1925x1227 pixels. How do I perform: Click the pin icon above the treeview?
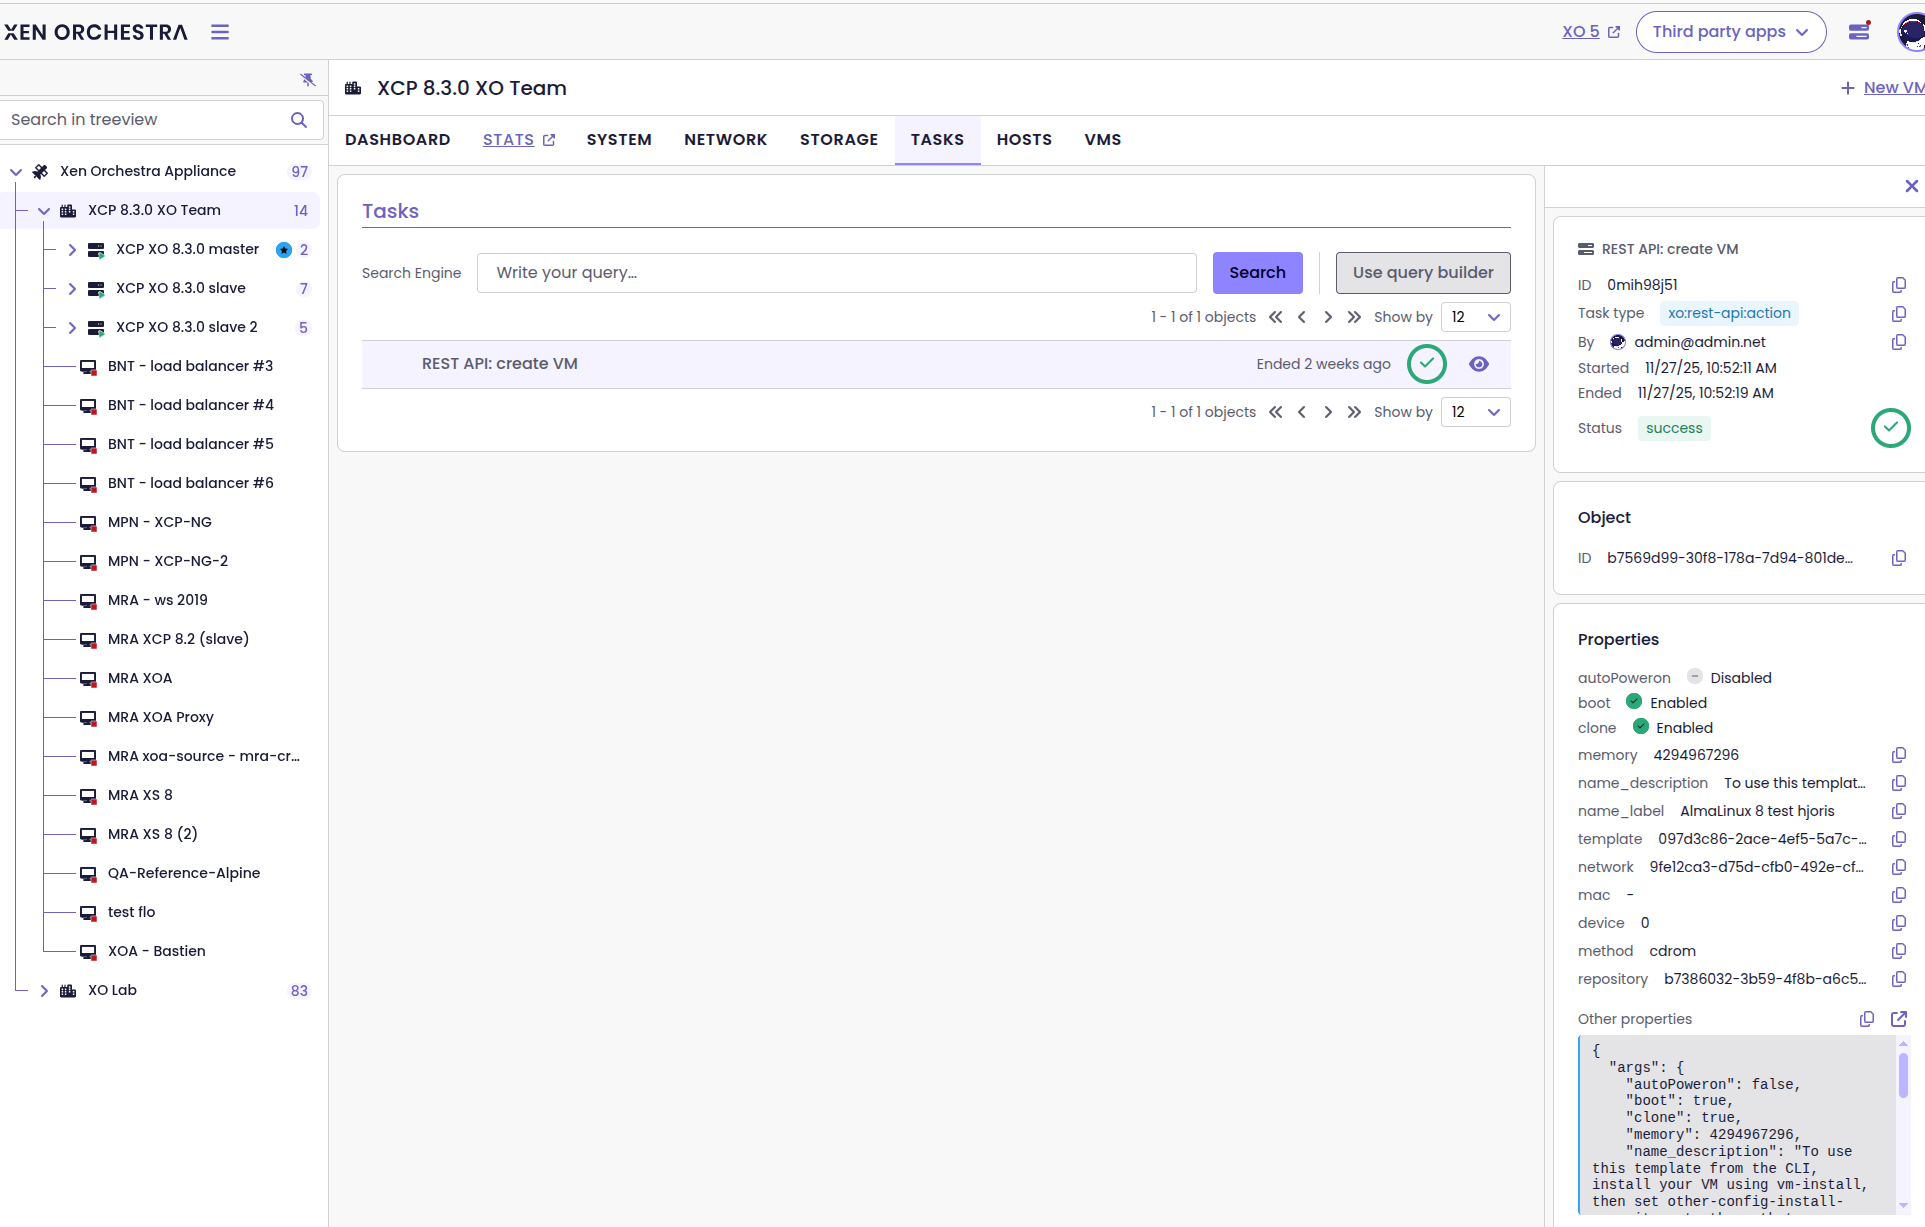(x=307, y=79)
